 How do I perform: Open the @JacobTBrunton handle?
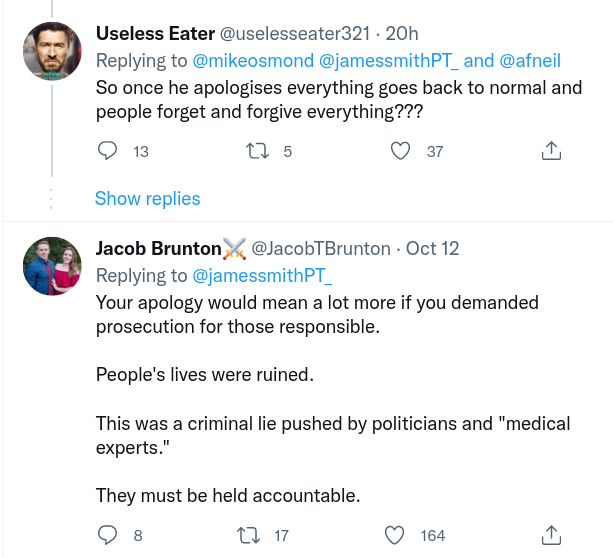[x=320, y=248]
